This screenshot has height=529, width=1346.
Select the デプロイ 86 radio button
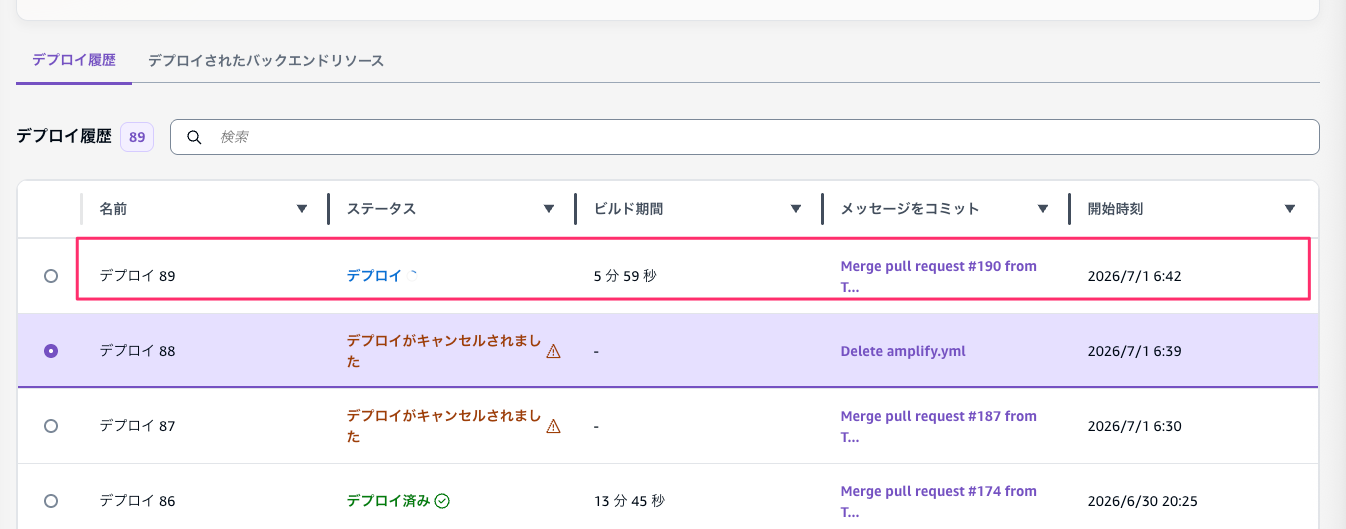click(51, 501)
